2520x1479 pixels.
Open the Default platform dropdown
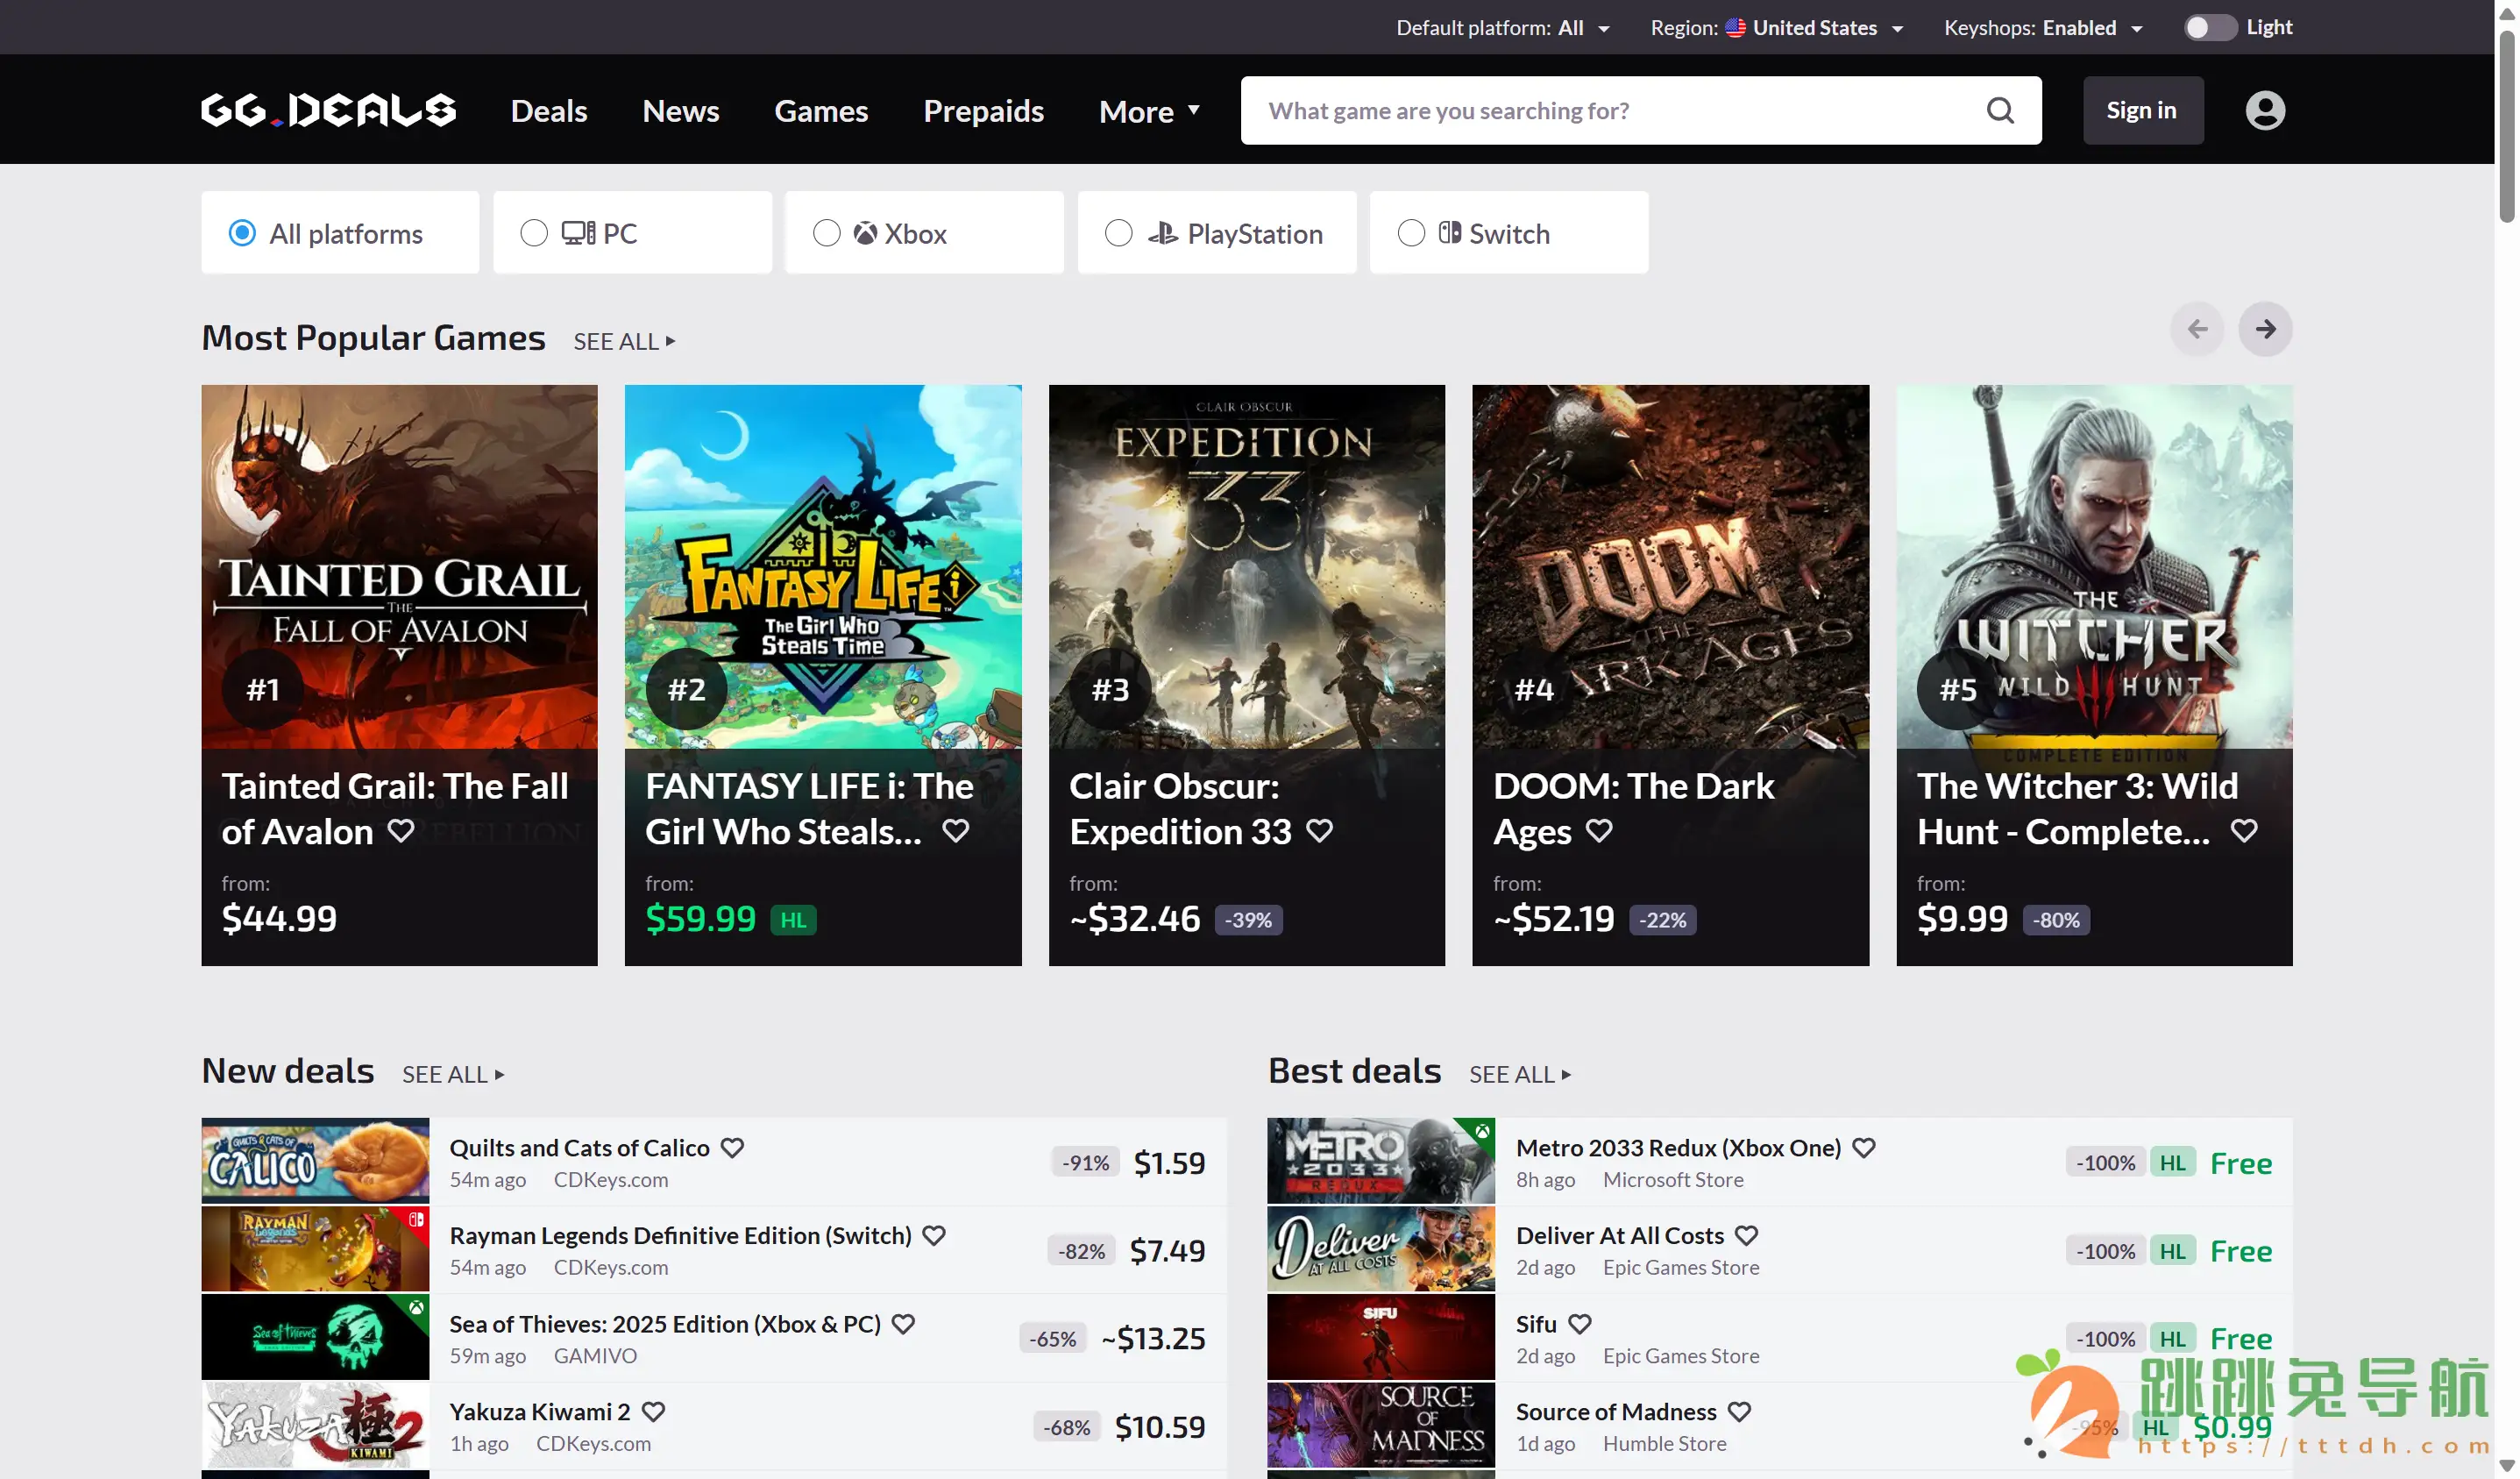click(1502, 28)
